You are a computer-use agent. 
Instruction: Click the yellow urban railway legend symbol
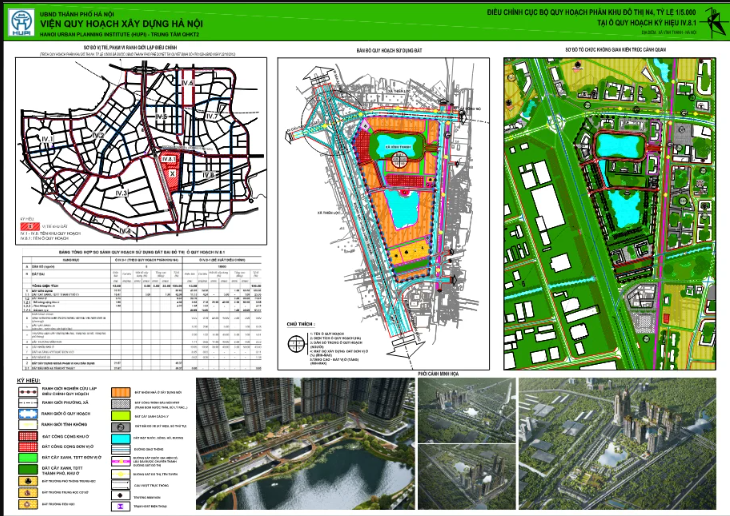pos(121,474)
